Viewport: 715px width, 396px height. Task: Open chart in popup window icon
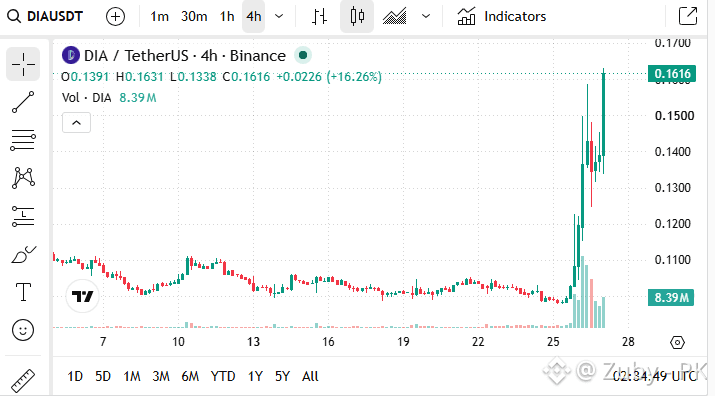688,16
